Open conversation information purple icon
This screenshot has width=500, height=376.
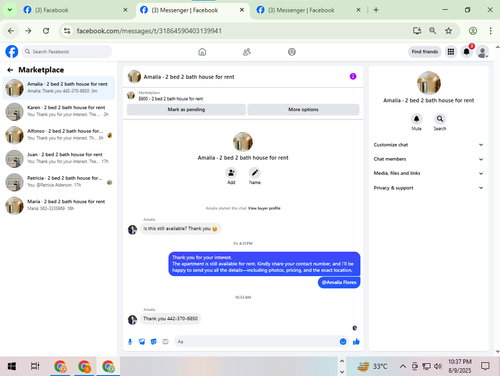(x=353, y=76)
